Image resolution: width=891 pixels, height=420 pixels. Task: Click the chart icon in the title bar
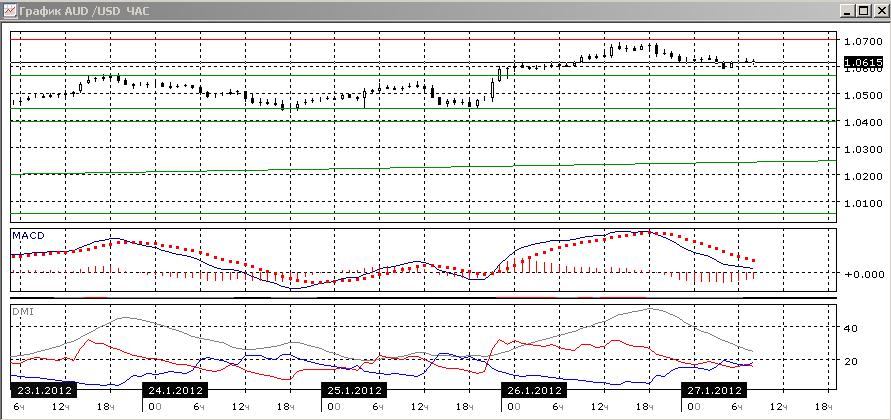tap(10, 10)
